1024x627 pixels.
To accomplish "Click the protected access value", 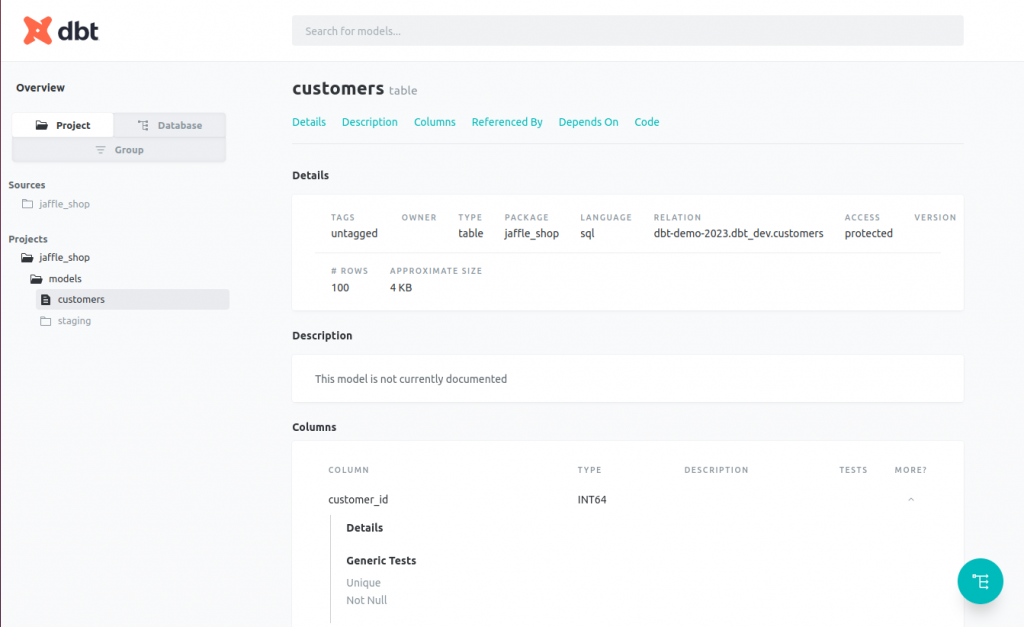I will point(868,233).
